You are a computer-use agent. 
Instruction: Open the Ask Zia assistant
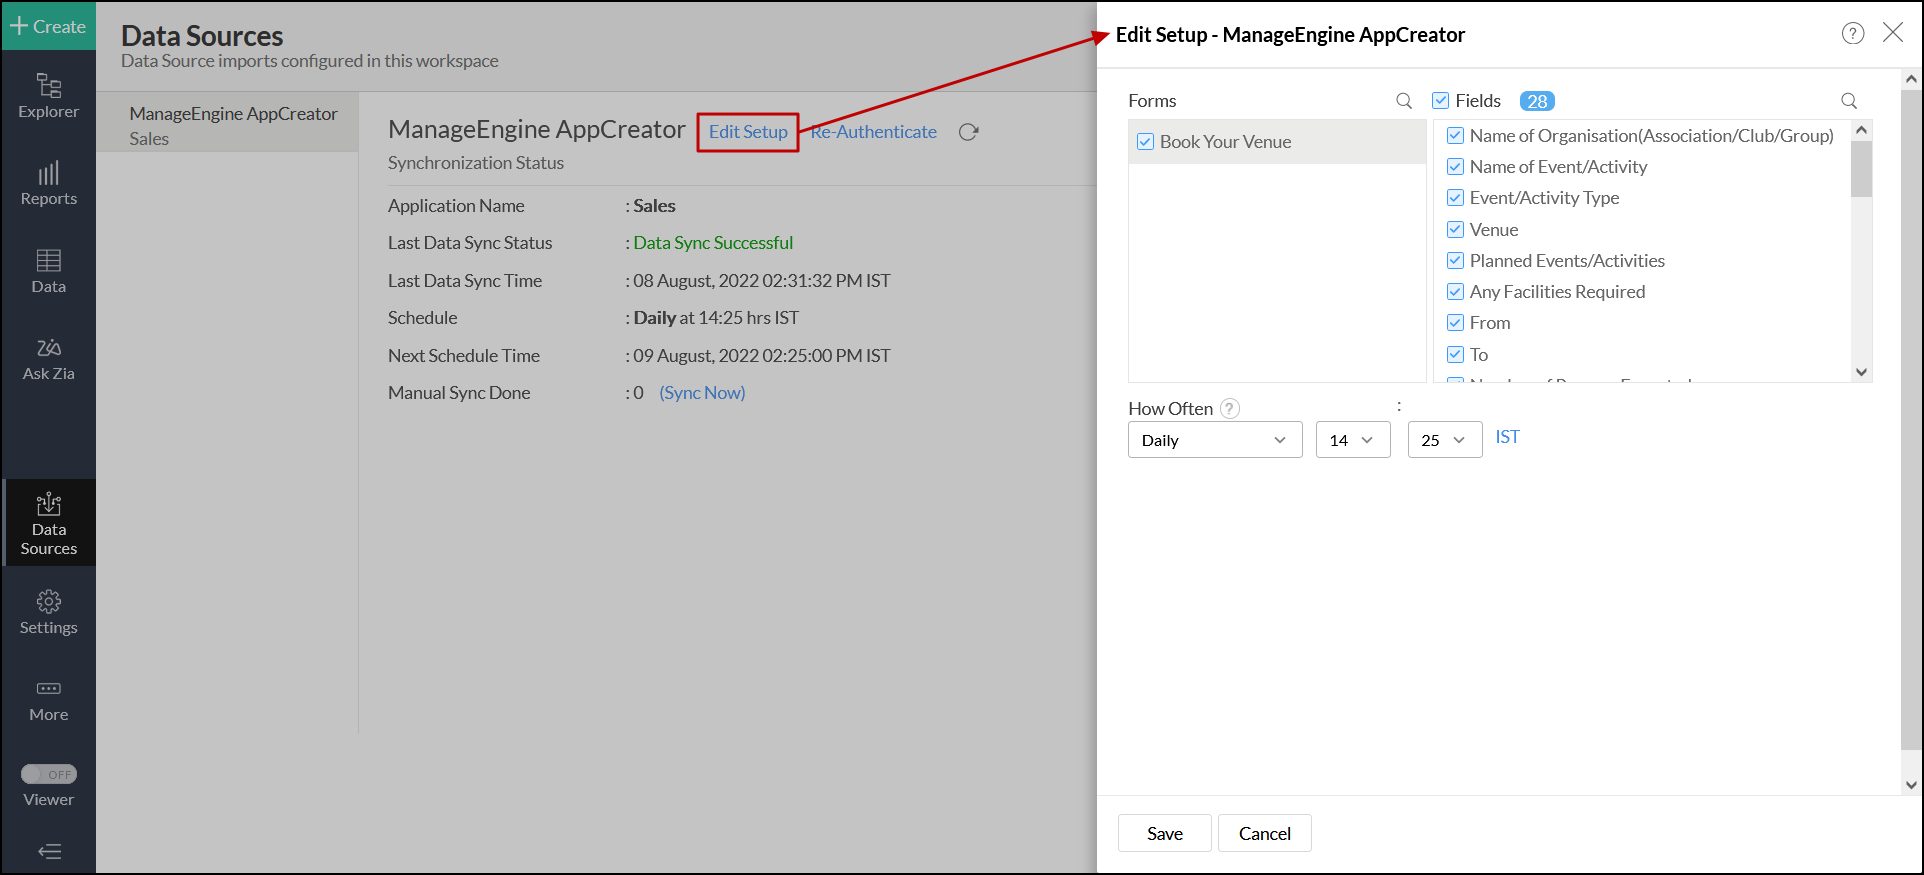coord(48,359)
